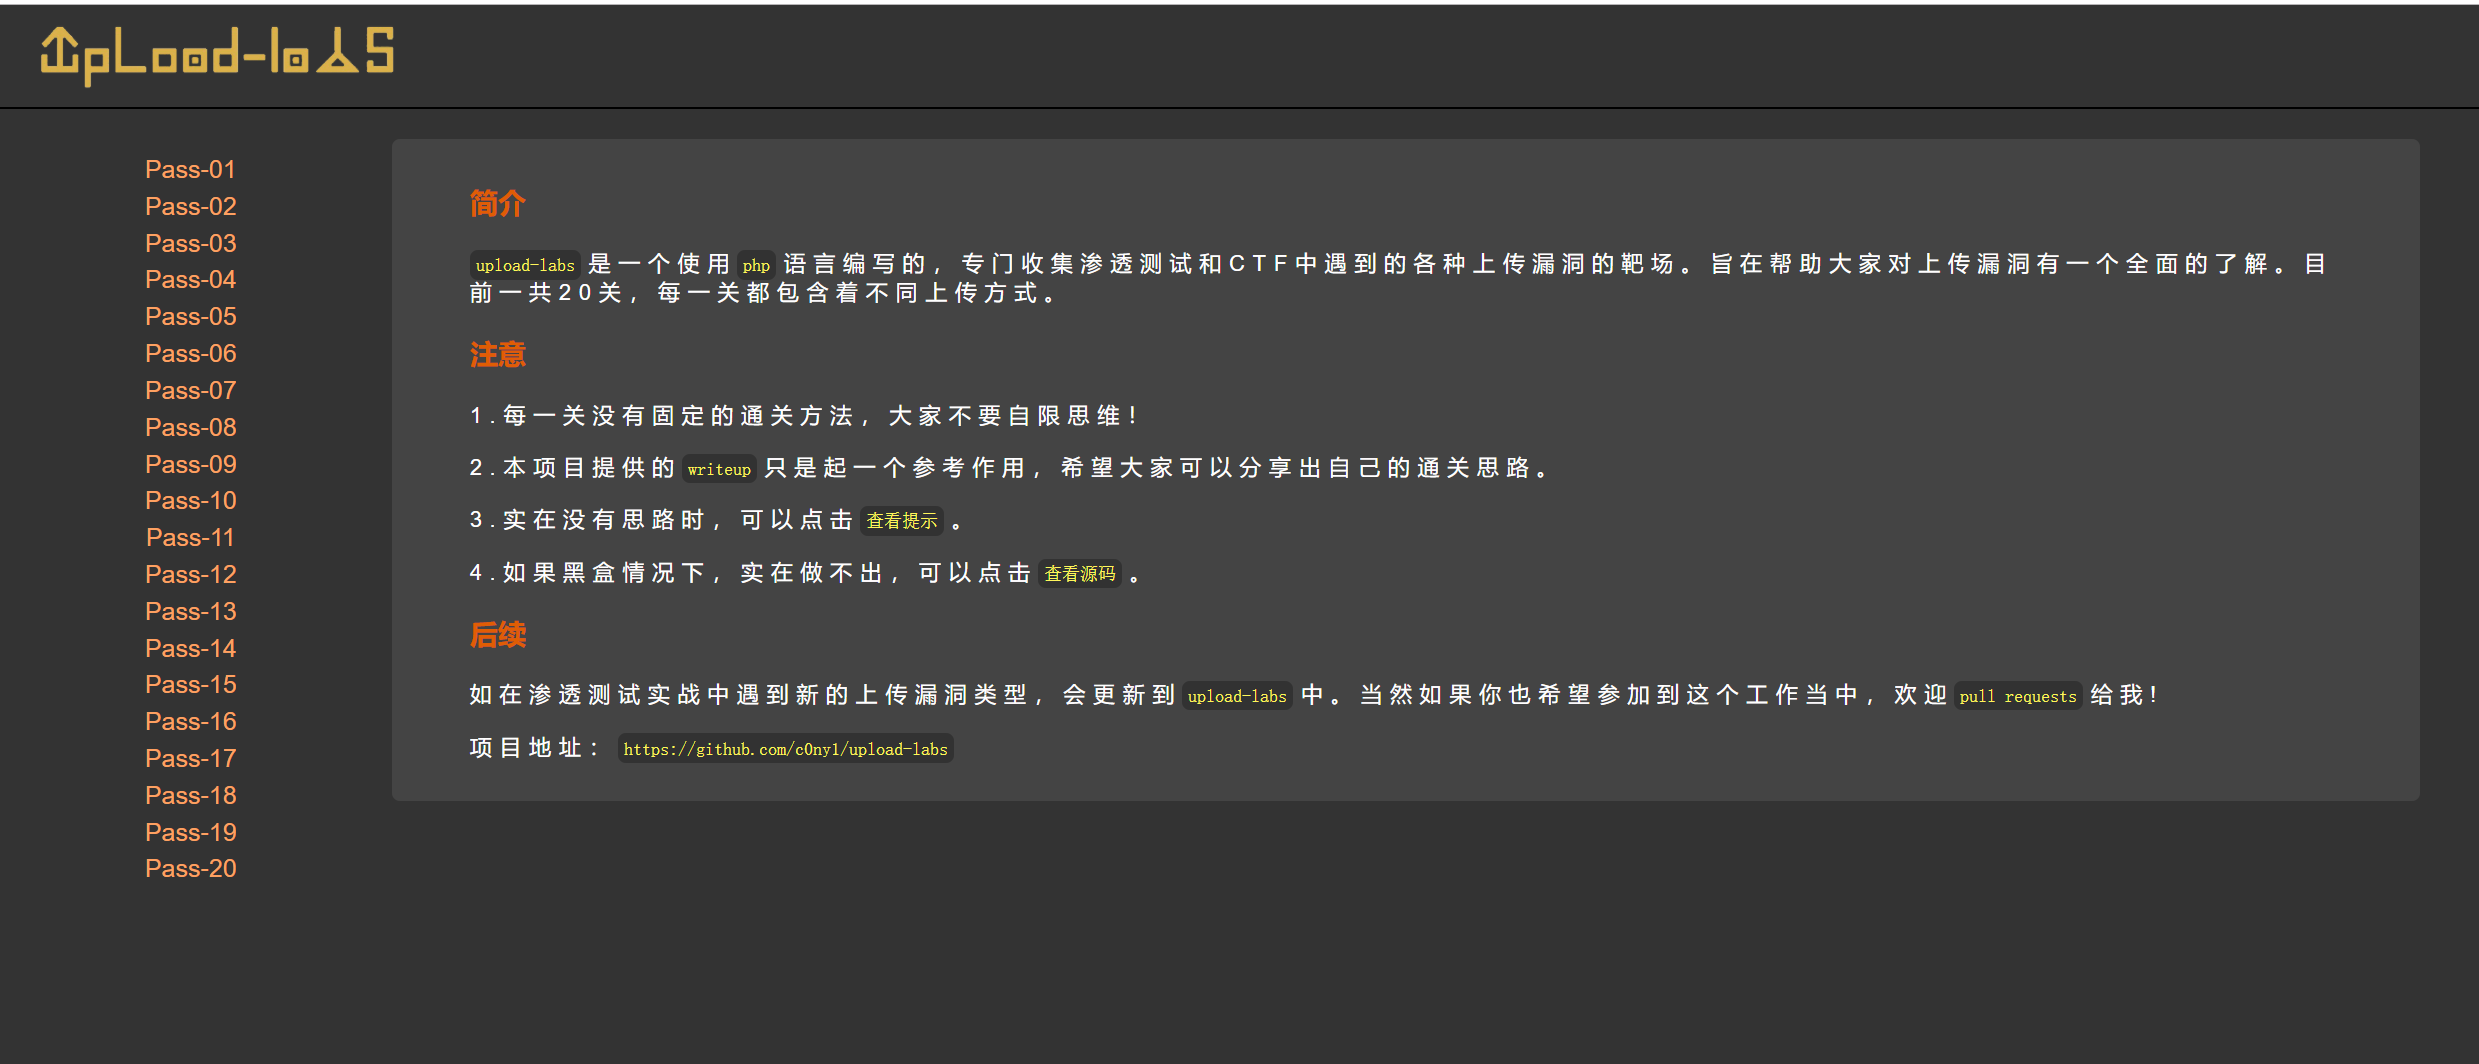Screen dimensions: 2479x1064
Task: Open Pass-05 from the level list
Action: pyautogui.click(x=190, y=317)
